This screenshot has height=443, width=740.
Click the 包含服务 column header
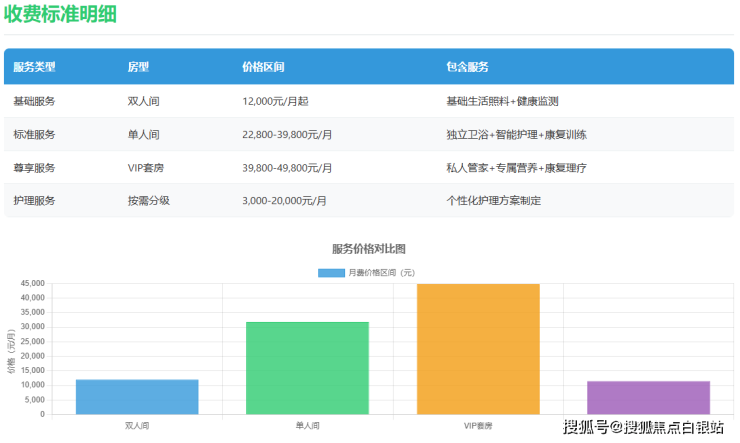pos(467,67)
